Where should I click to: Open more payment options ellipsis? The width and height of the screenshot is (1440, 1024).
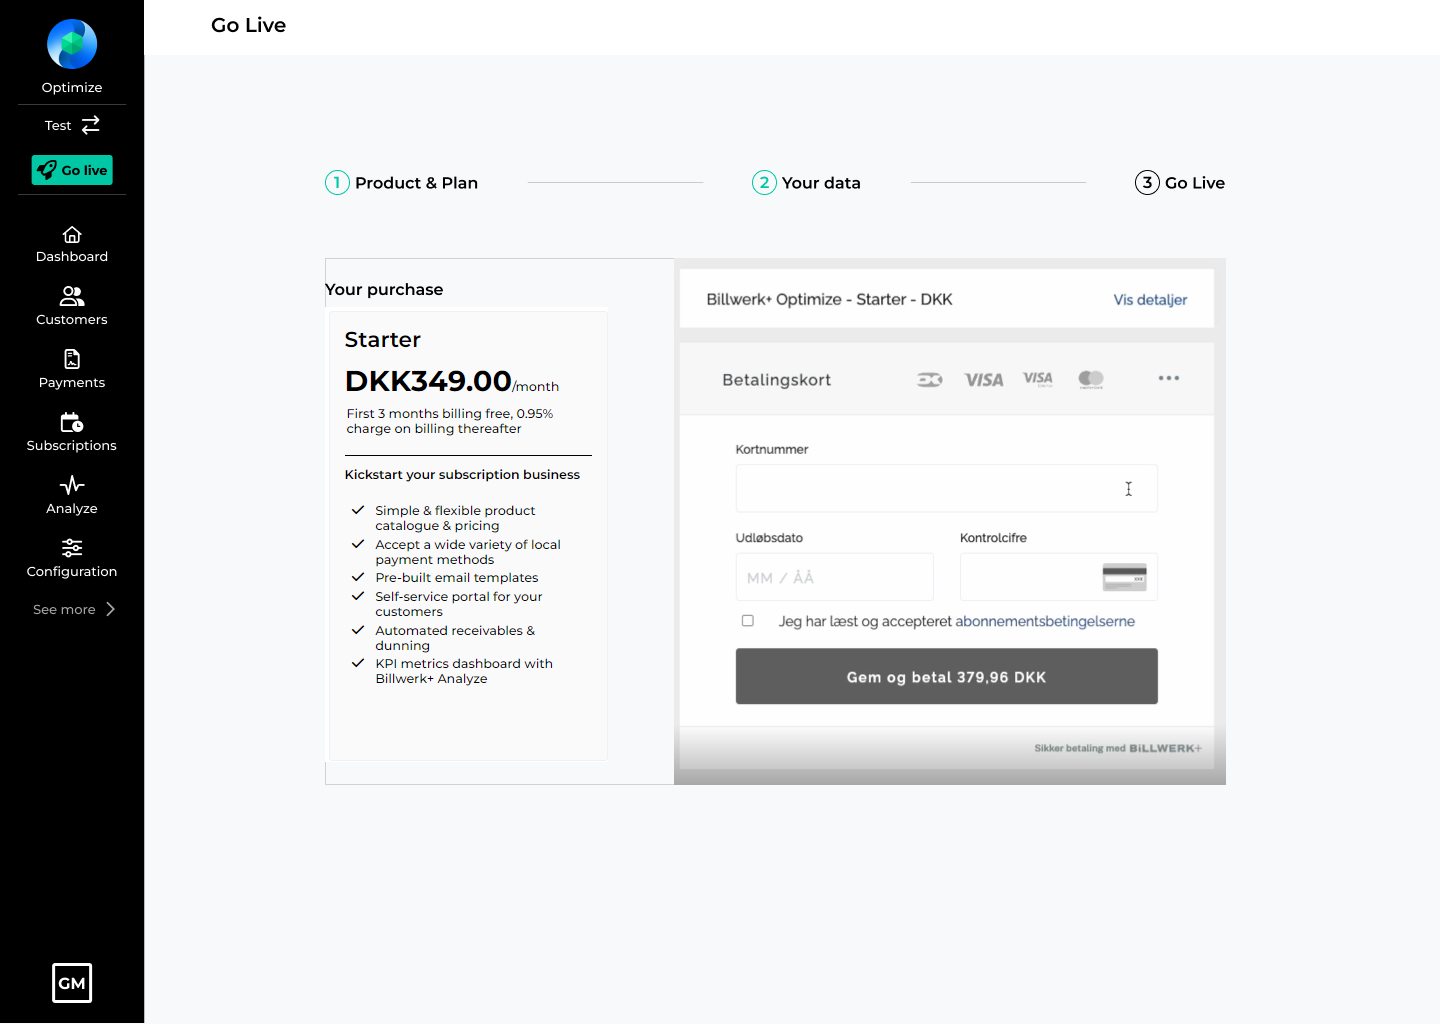1169,378
